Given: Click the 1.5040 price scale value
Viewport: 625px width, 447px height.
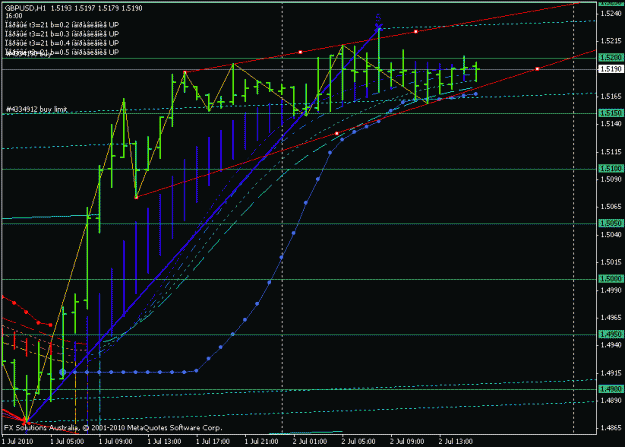Looking at the screenshot, I should coord(611,234).
